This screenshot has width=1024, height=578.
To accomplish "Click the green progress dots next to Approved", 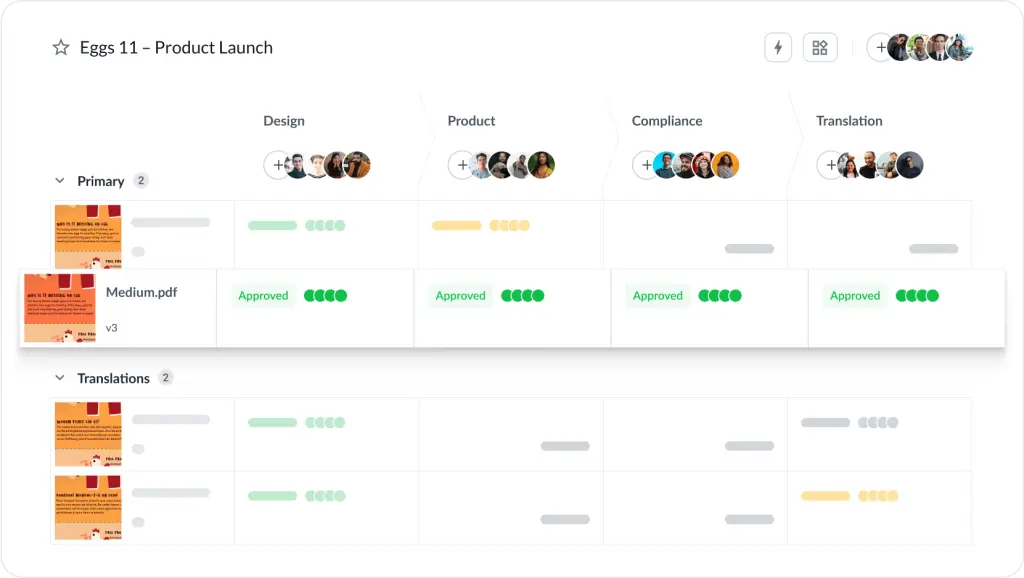I will [x=325, y=295].
